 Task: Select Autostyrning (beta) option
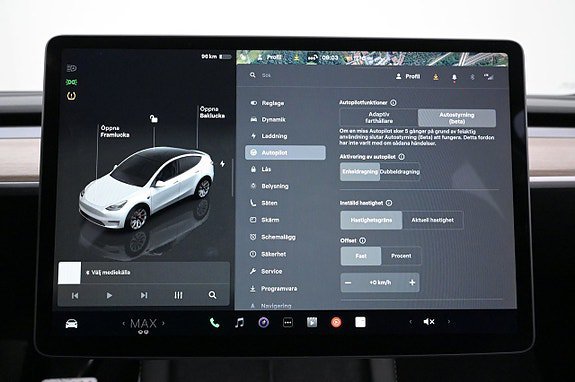(457, 118)
